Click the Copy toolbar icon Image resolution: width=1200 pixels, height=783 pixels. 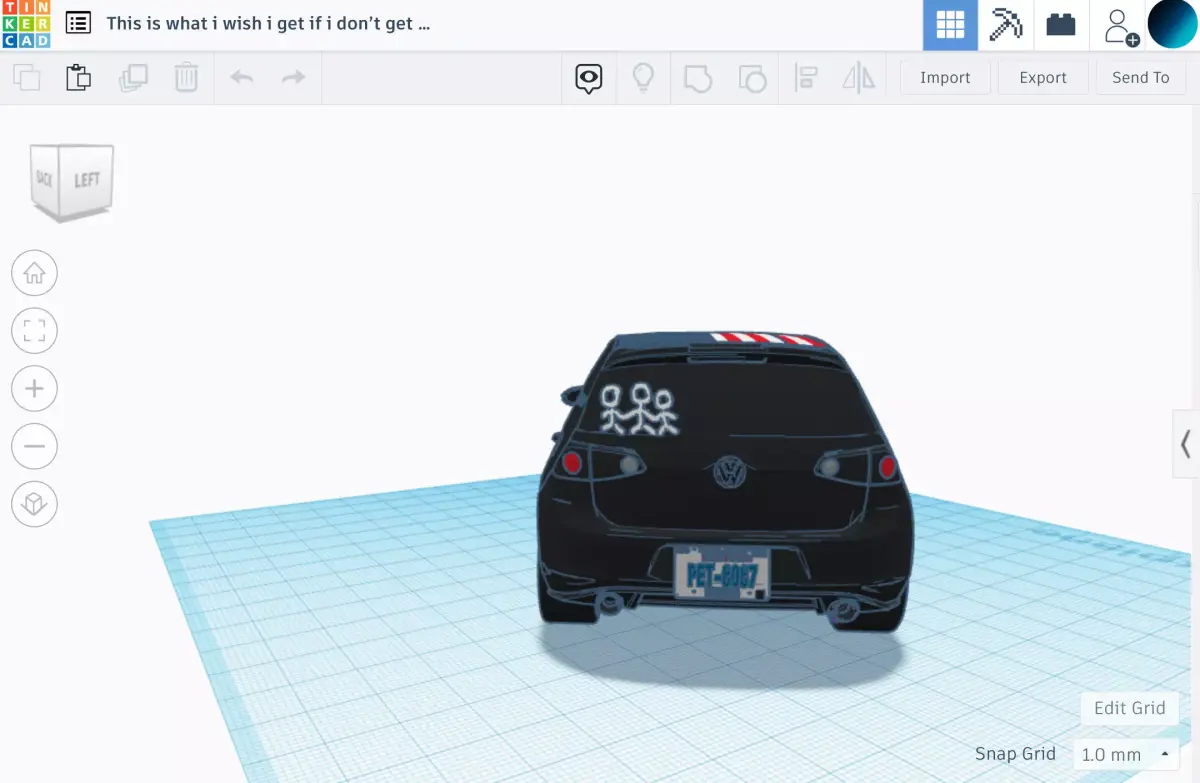pyautogui.click(x=27, y=78)
